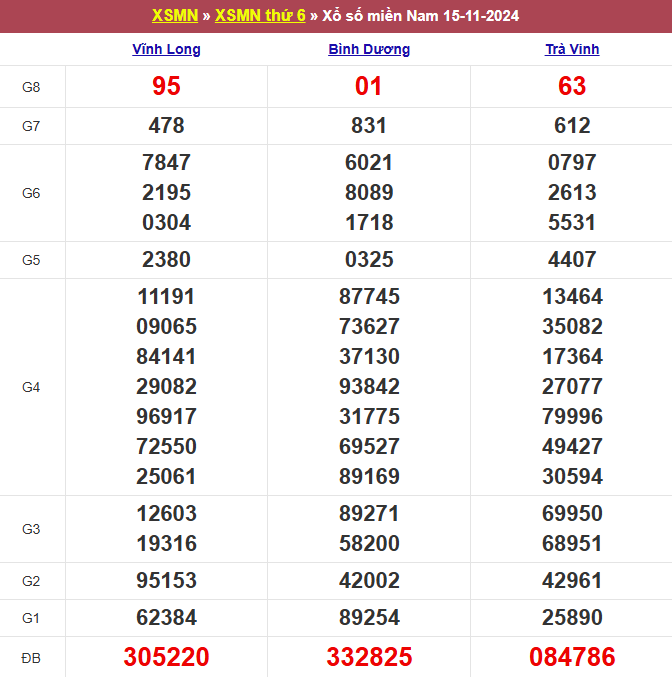Open the XSMN breadcrumb link
This screenshot has width=672, height=677.
pyautogui.click(x=175, y=16)
